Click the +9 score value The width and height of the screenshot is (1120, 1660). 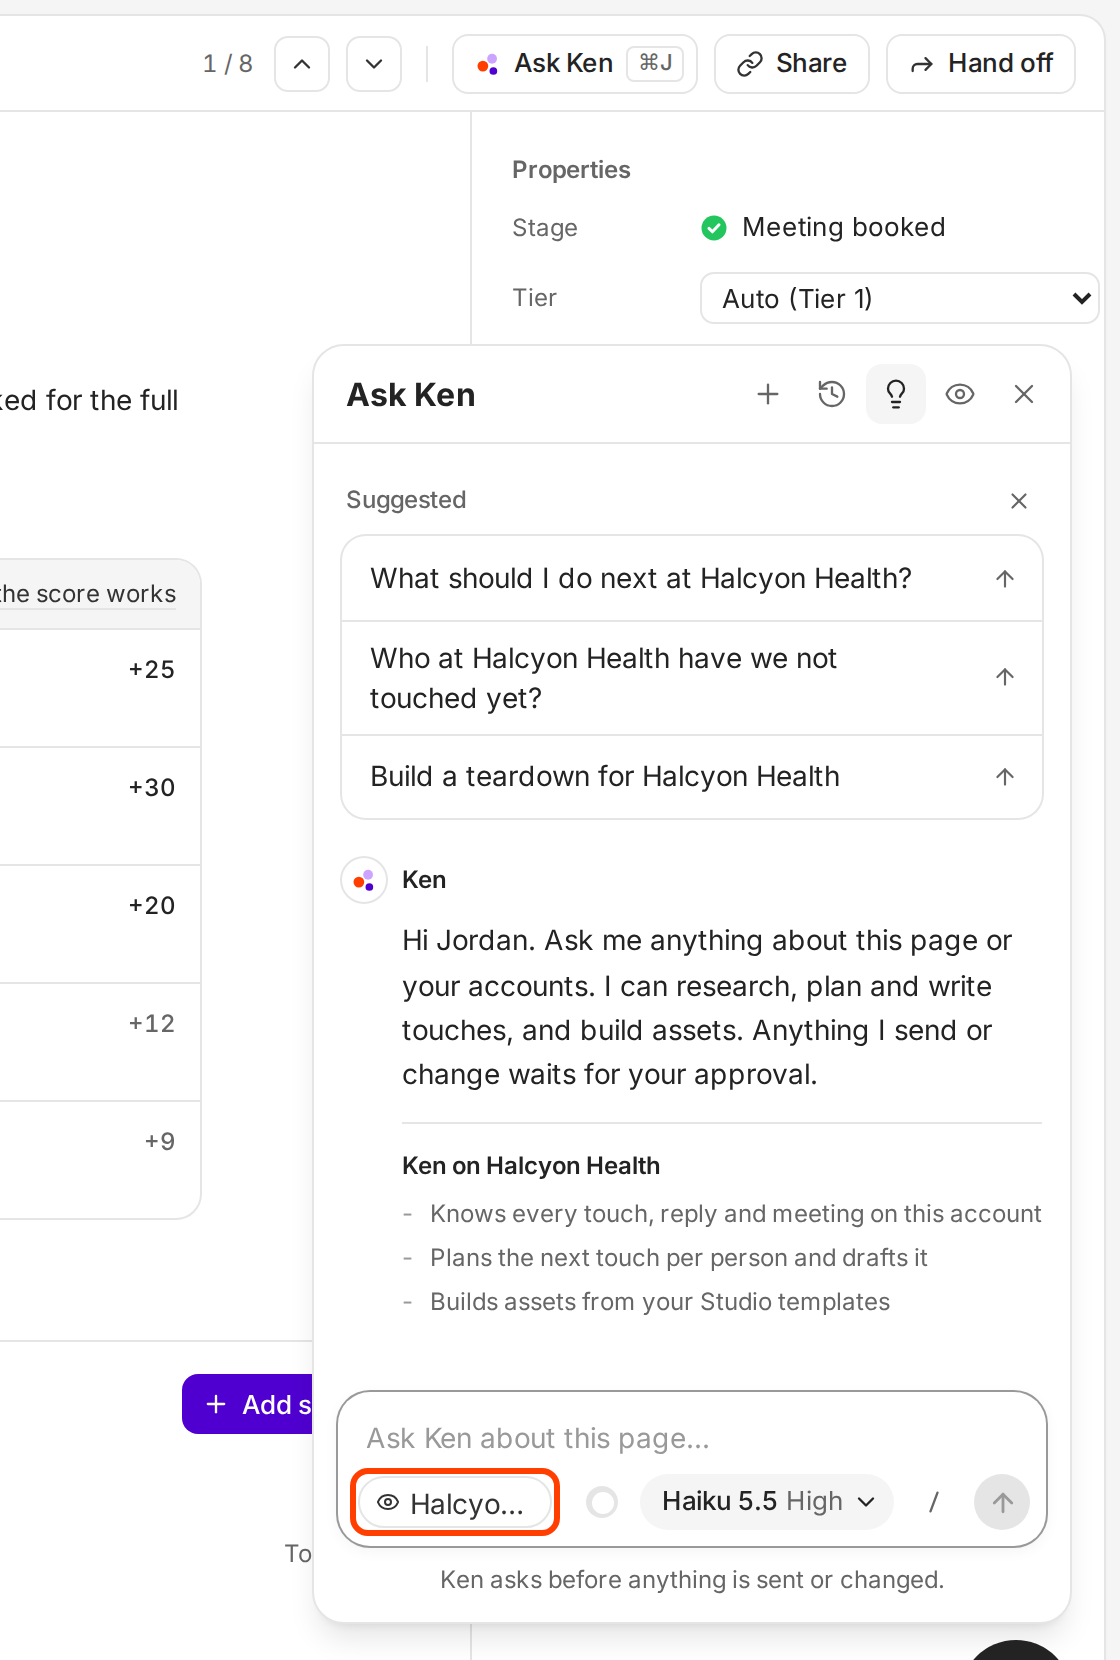(x=160, y=1142)
